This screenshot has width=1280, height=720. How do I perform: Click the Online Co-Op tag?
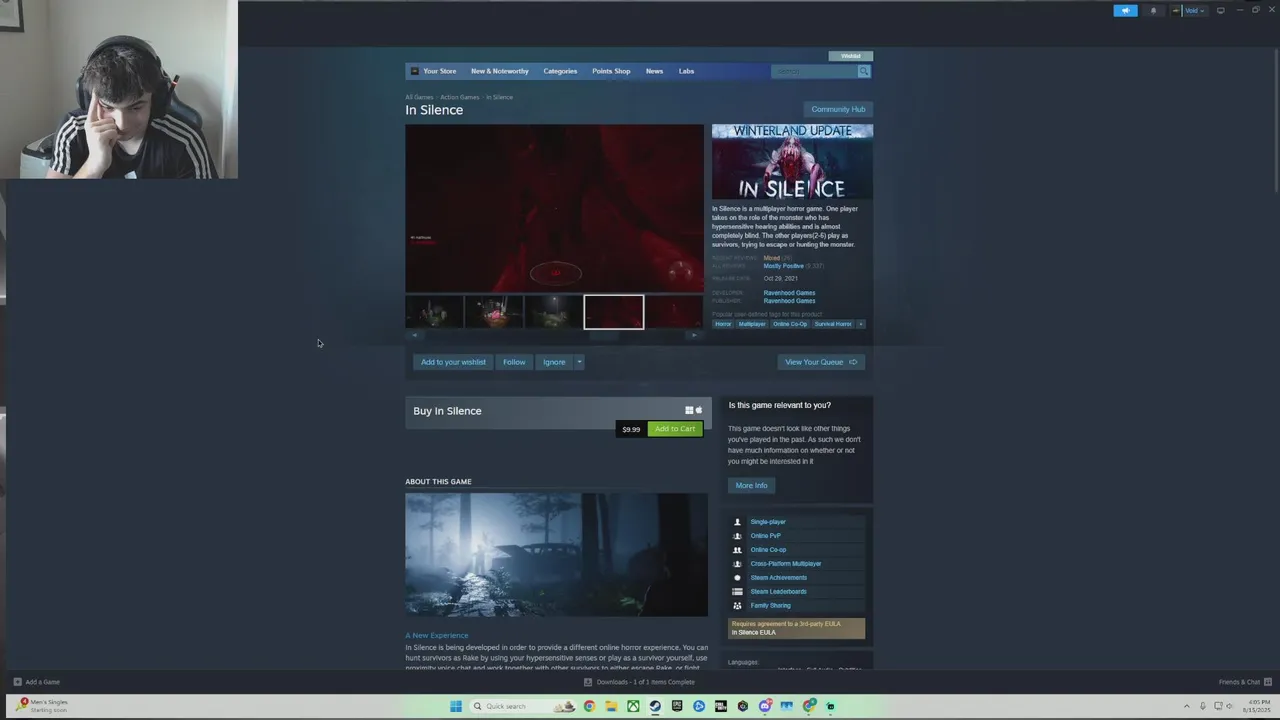[790, 324]
